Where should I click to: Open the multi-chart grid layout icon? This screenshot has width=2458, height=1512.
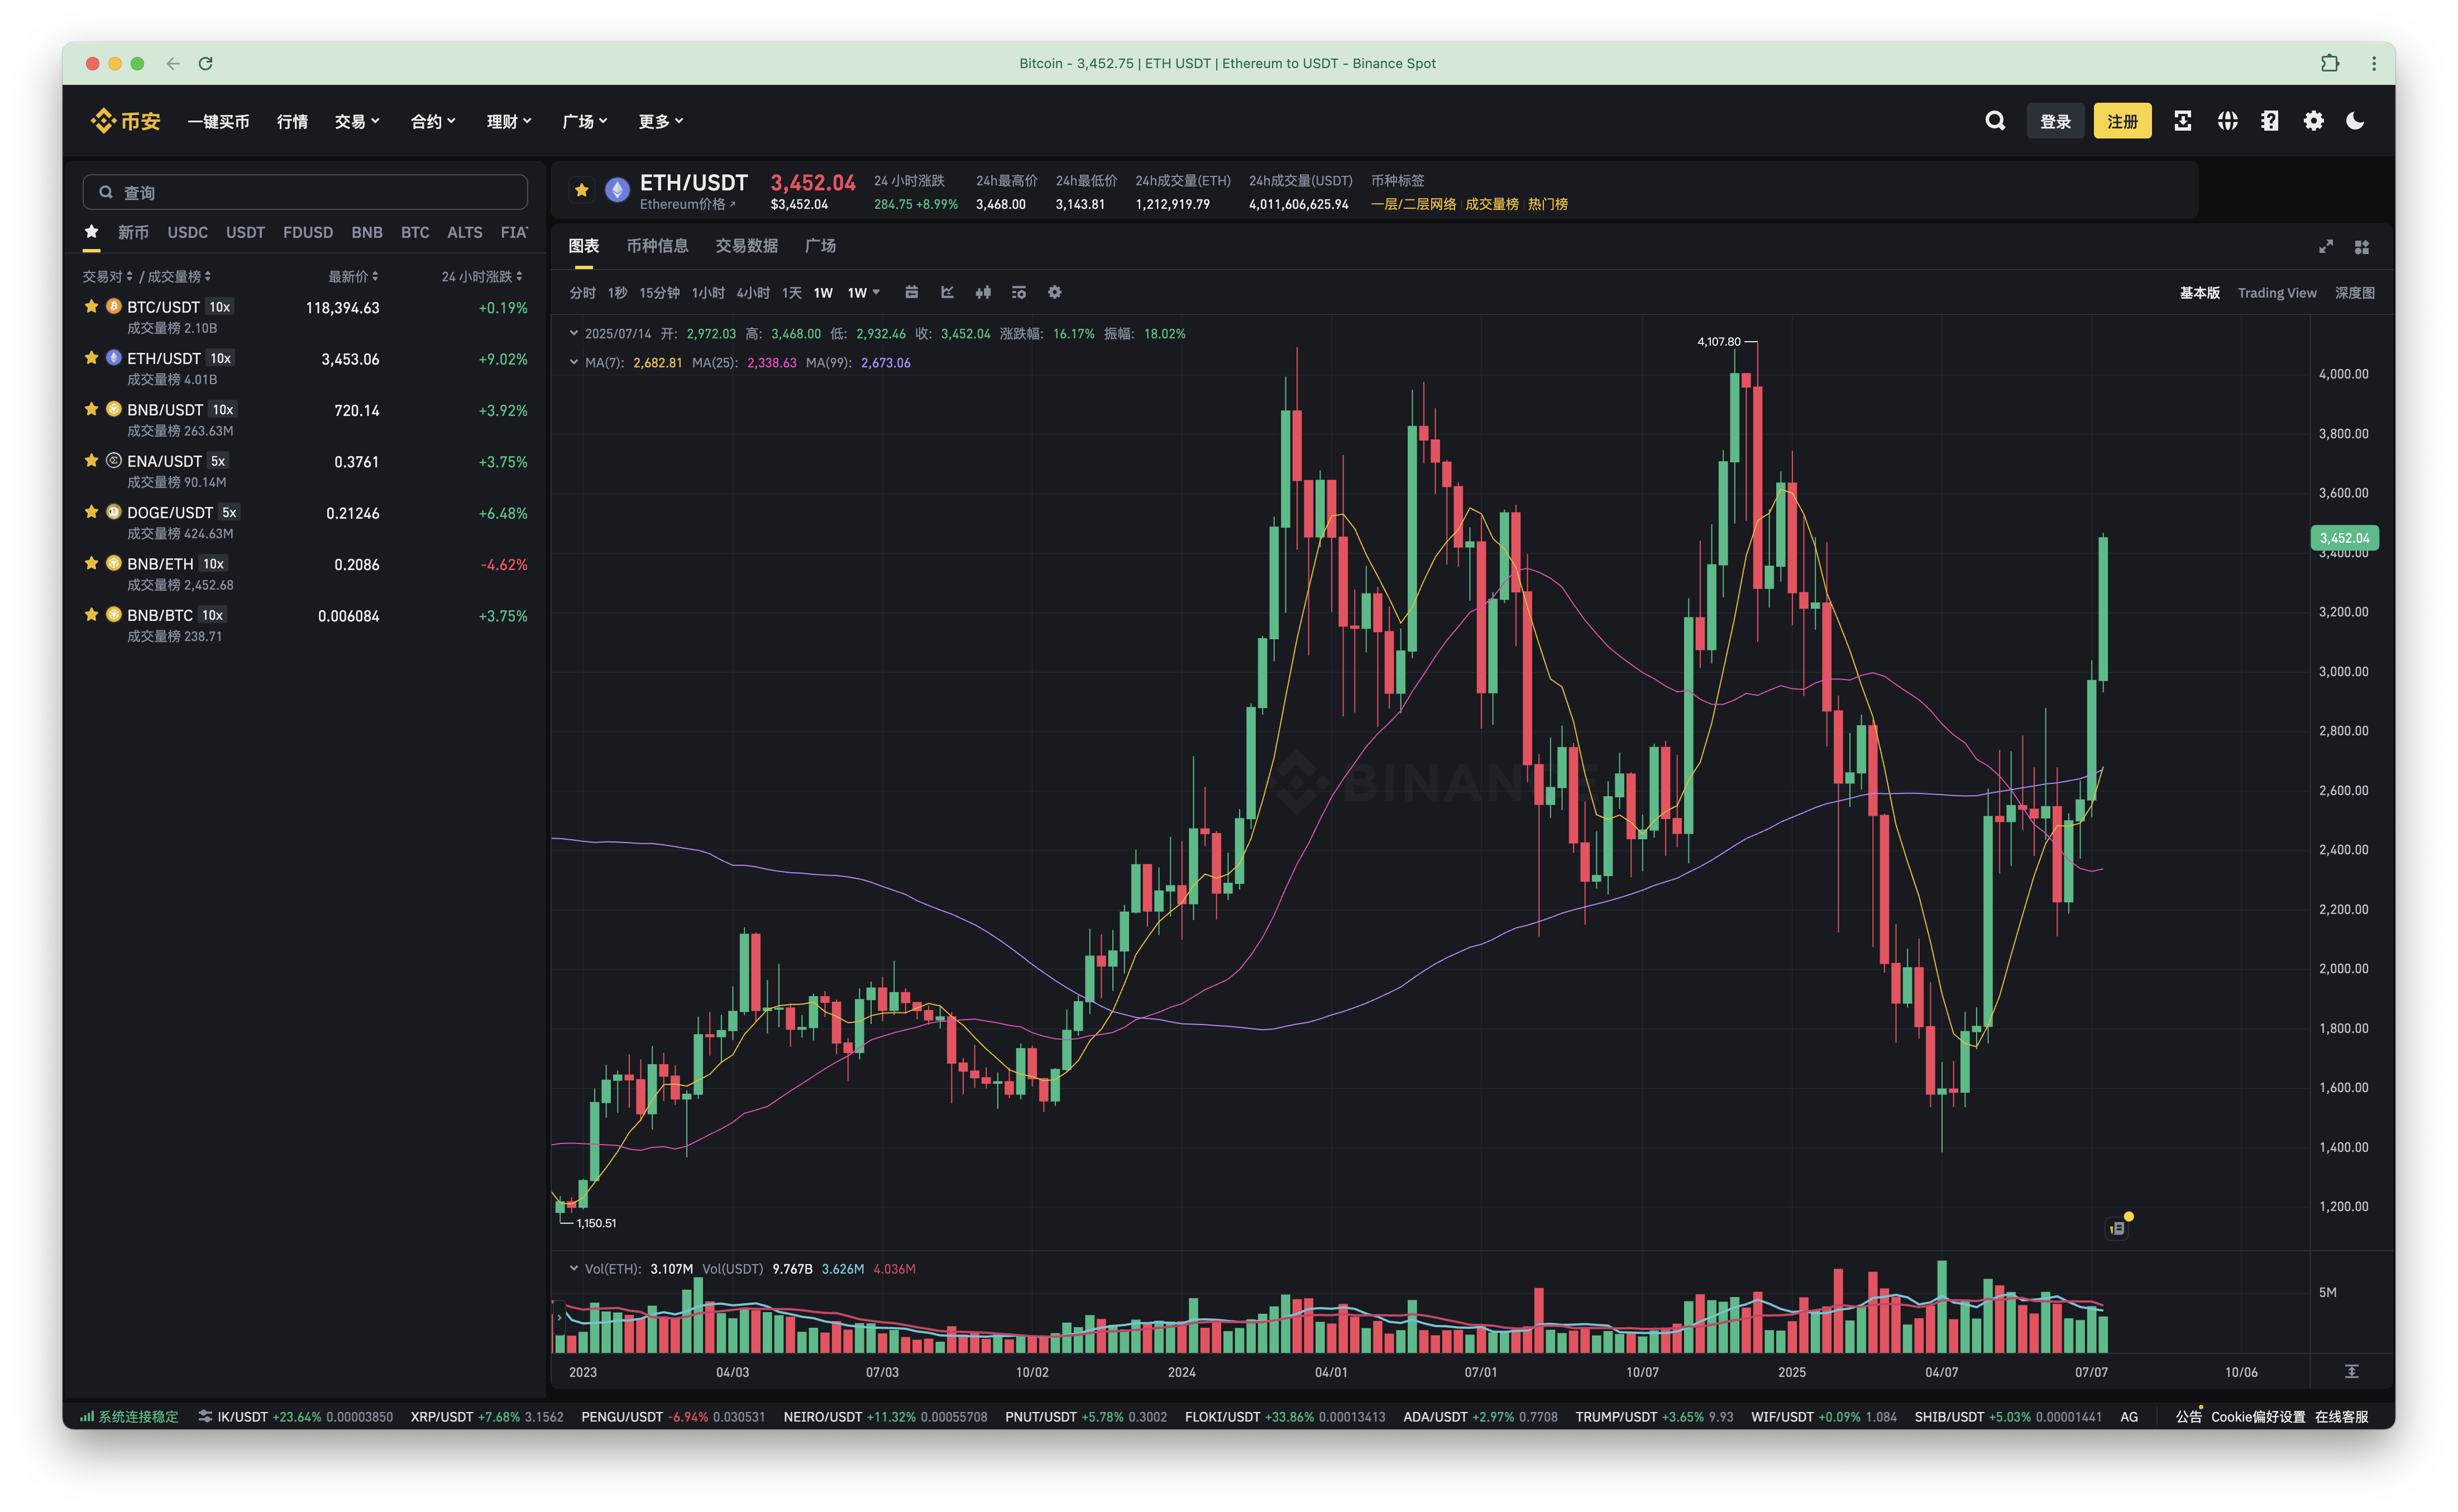pyautogui.click(x=2362, y=246)
